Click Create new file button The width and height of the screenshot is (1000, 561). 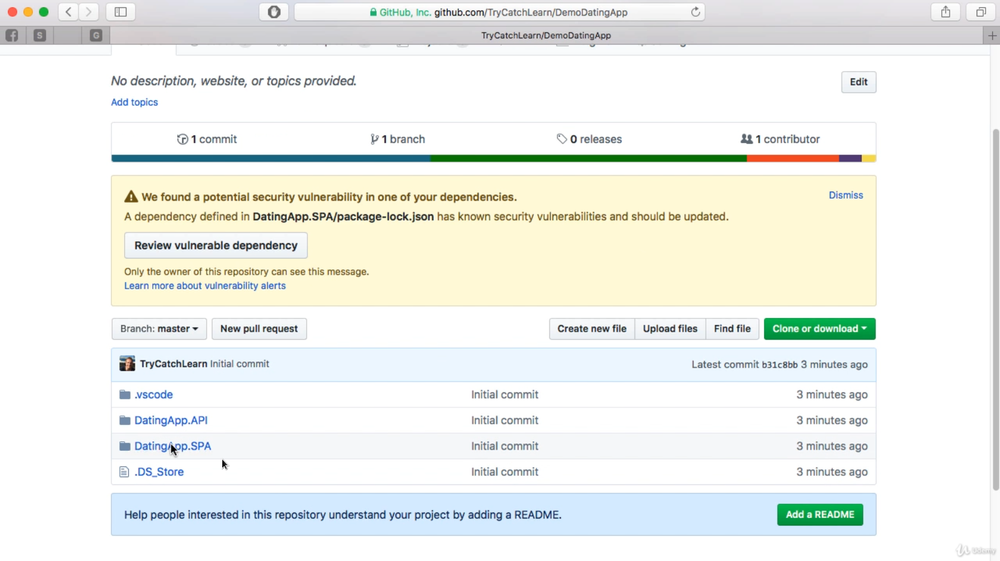(x=592, y=329)
